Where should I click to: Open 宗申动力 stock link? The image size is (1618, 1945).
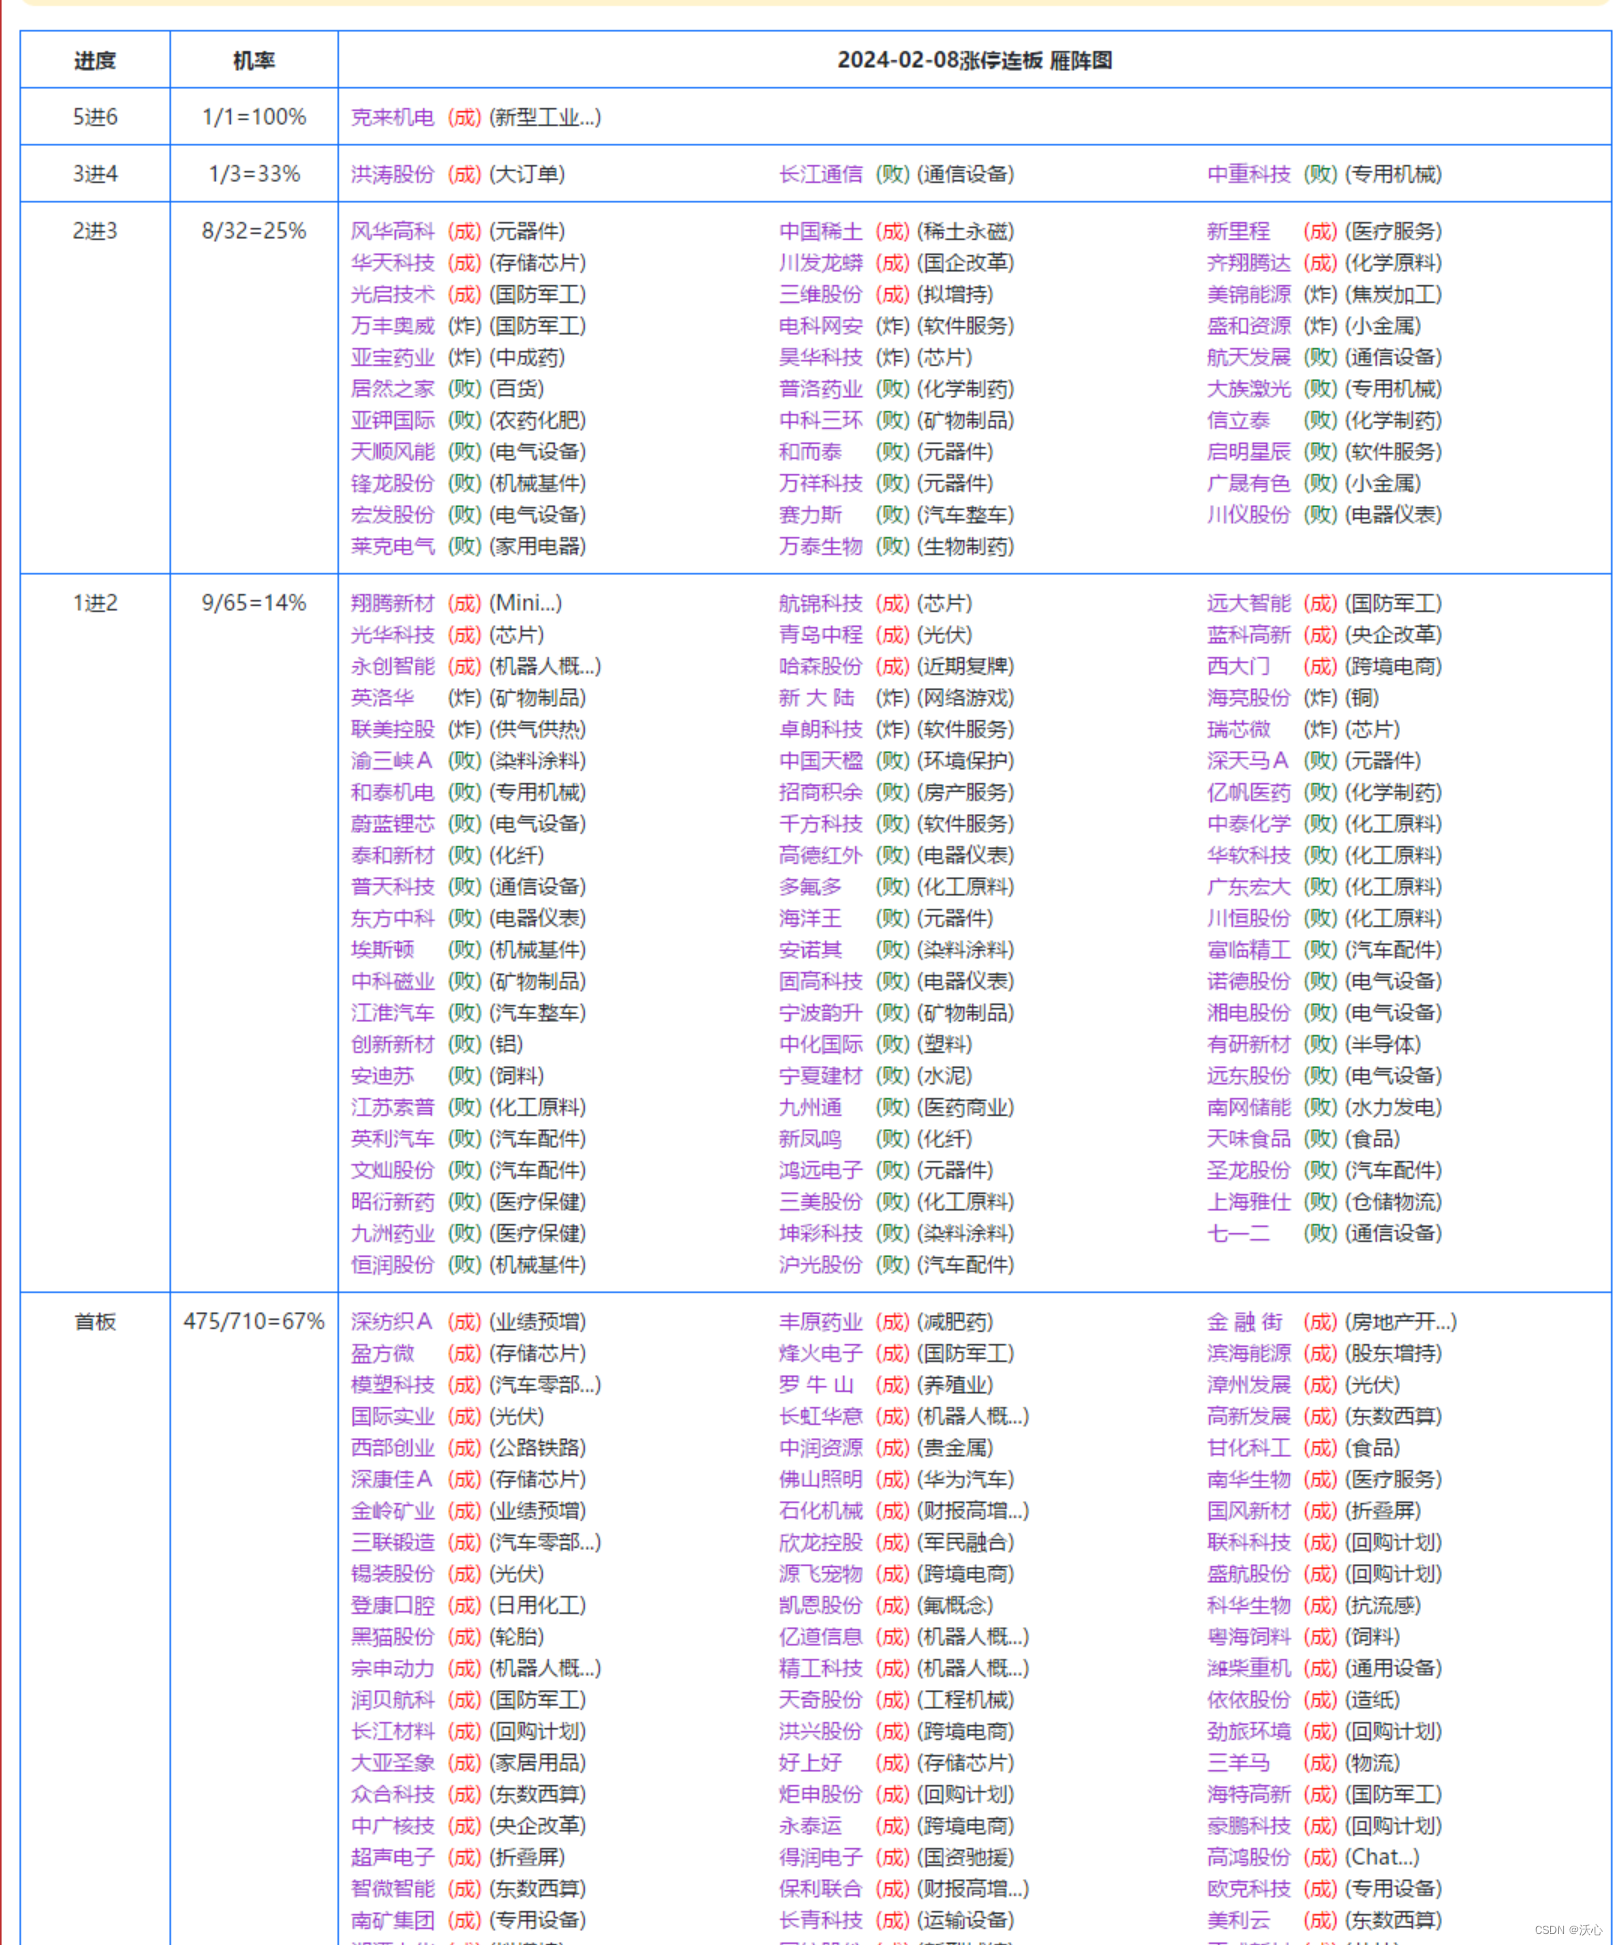(392, 1667)
